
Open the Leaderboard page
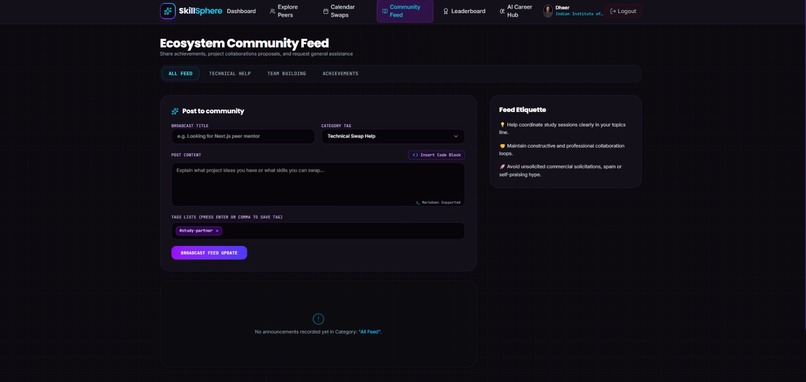[464, 11]
